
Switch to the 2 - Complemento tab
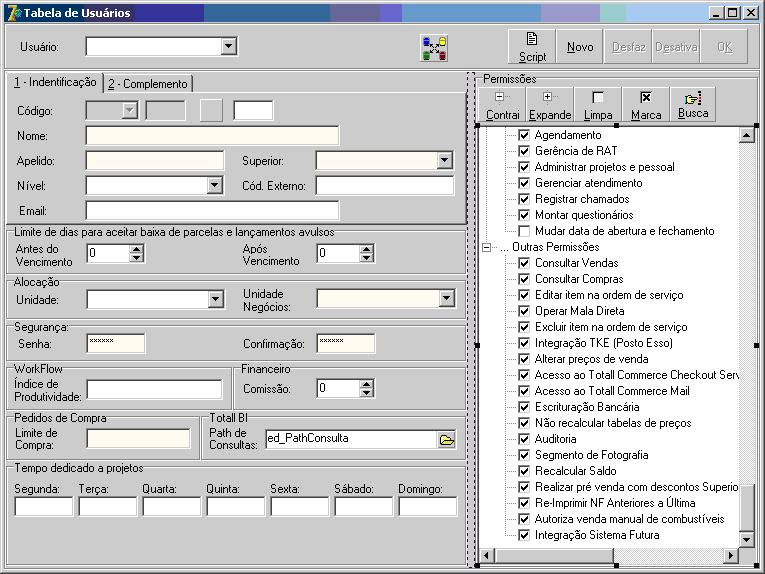pyautogui.click(x=148, y=84)
